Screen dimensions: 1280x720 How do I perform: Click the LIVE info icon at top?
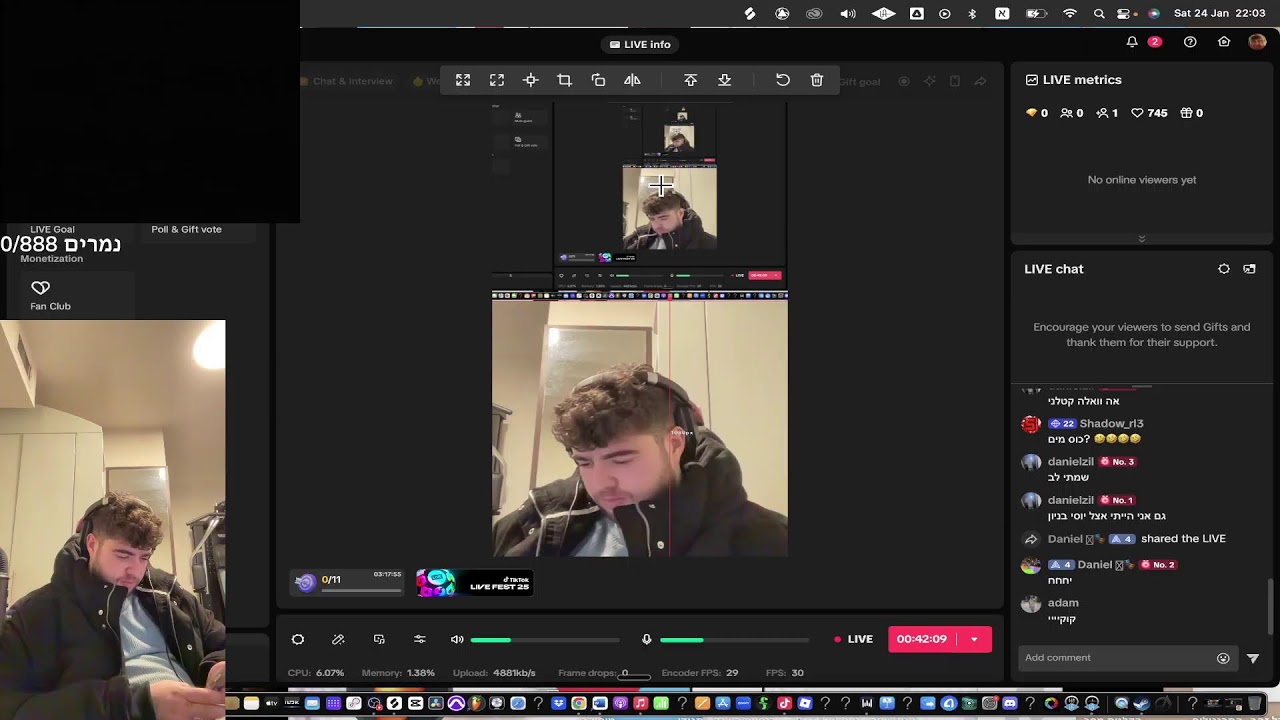[x=615, y=44]
